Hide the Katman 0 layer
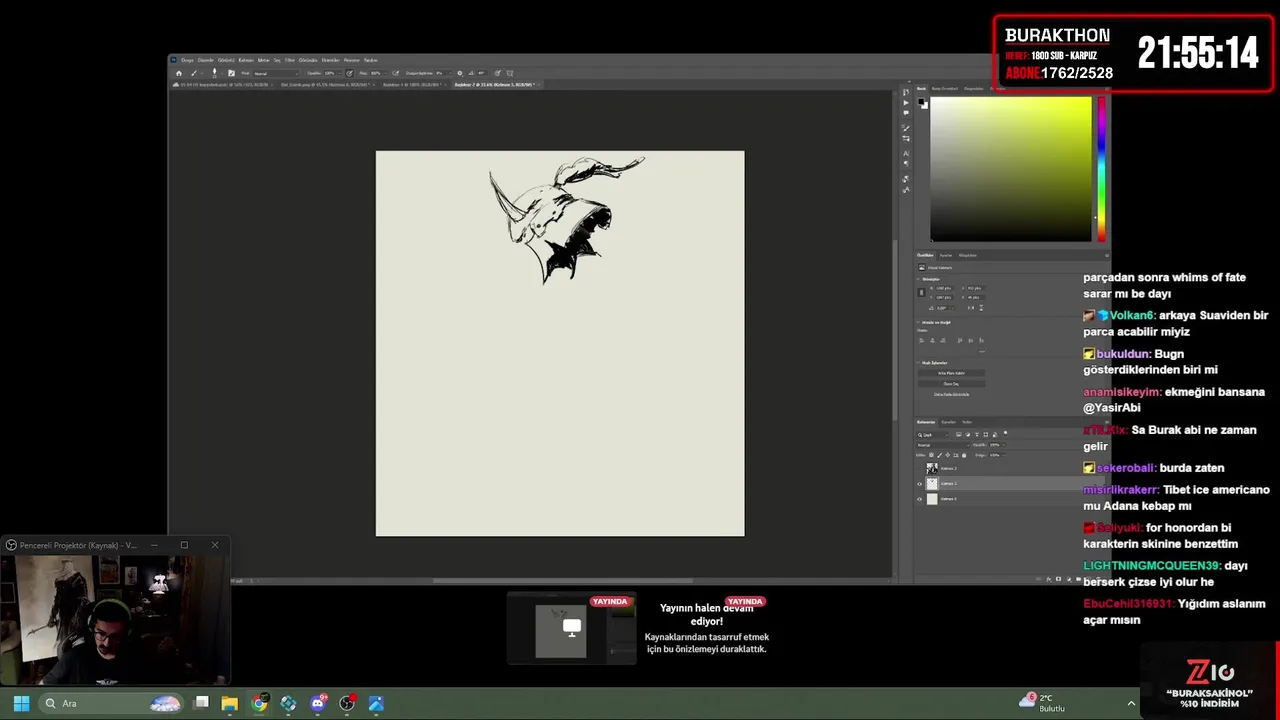Image resolution: width=1280 pixels, height=720 pixels. point(920,499)
